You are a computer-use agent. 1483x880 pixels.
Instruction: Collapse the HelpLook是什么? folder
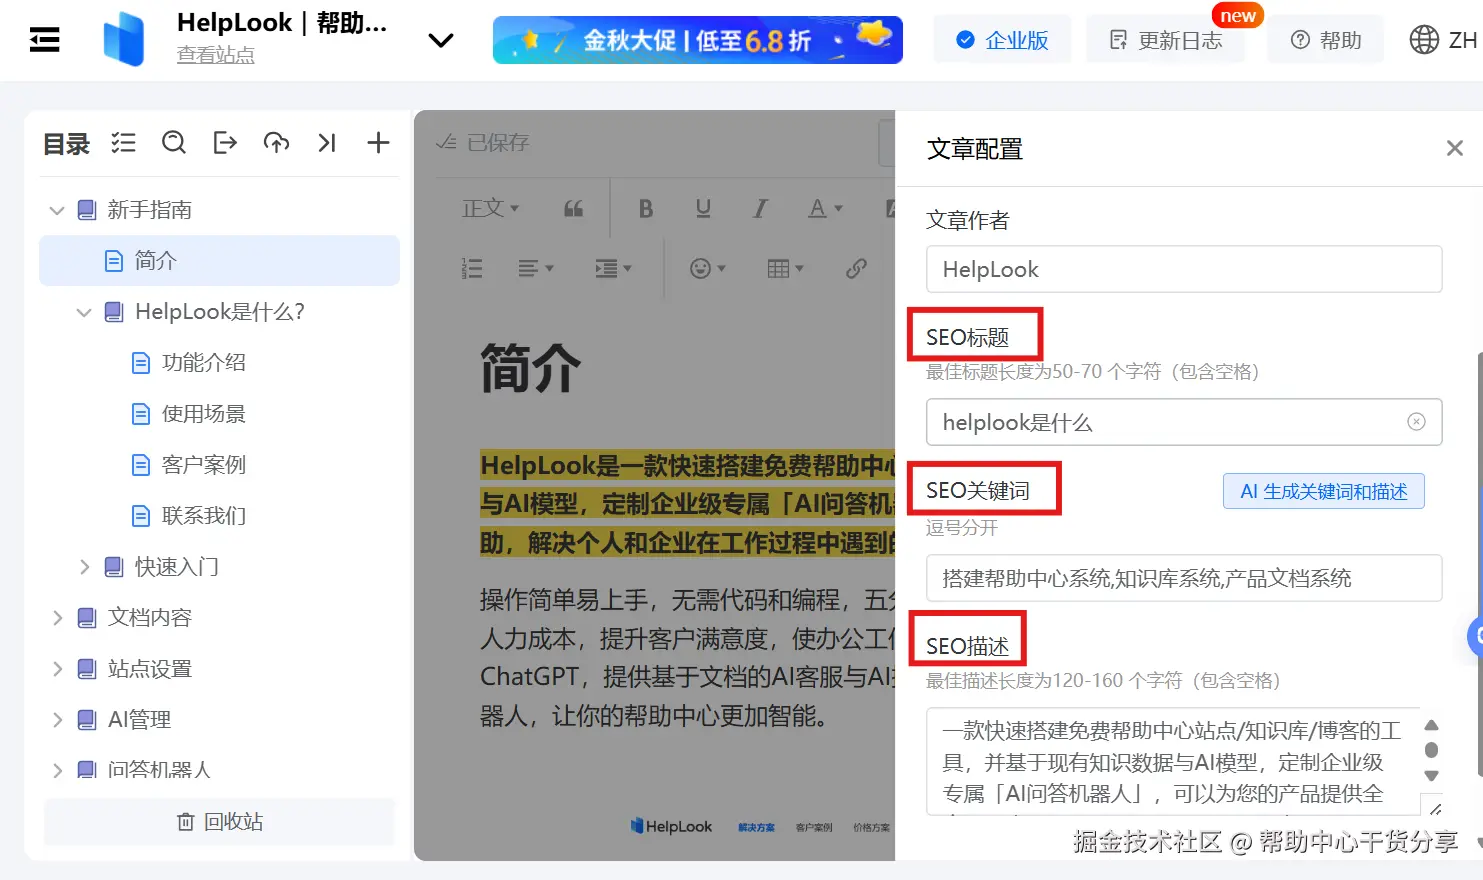pyautogui.click(x=84, y=312)
